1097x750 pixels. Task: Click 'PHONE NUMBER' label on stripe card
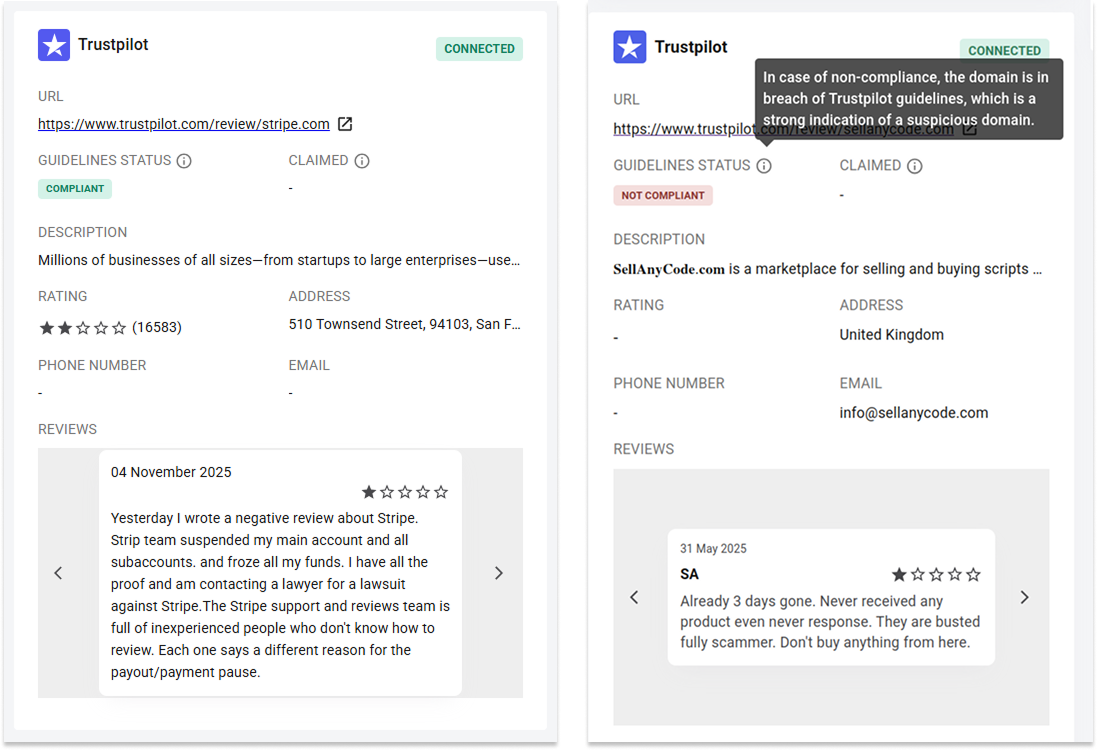(x=92, y=365)
